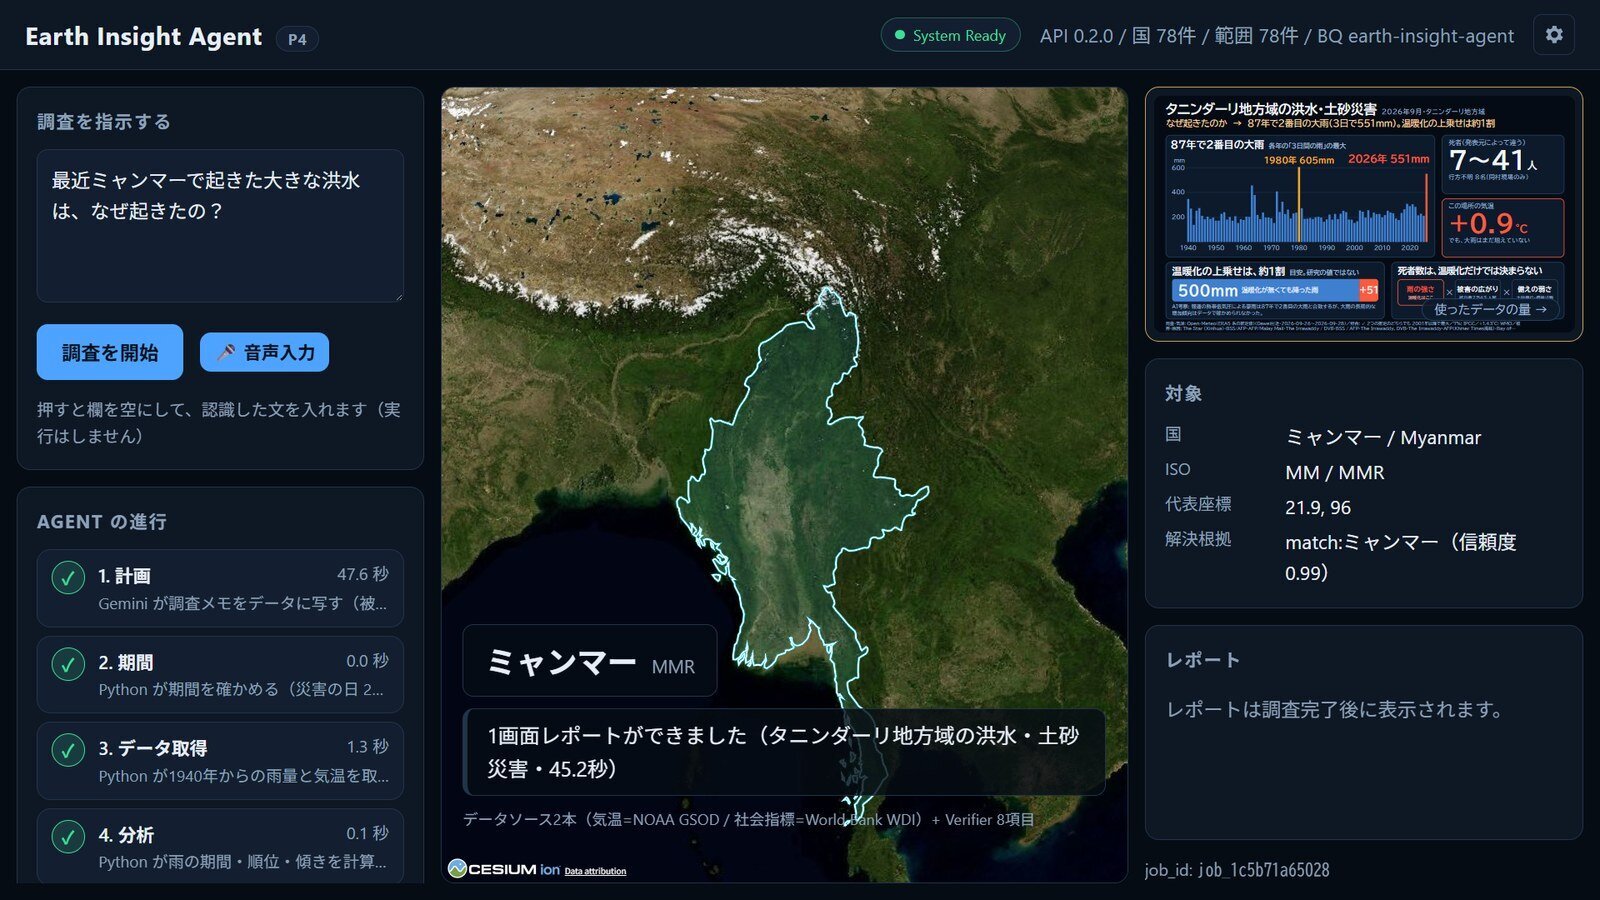Click the System Ready status pill
This screenshot has height=900, width=1600.
950,35
